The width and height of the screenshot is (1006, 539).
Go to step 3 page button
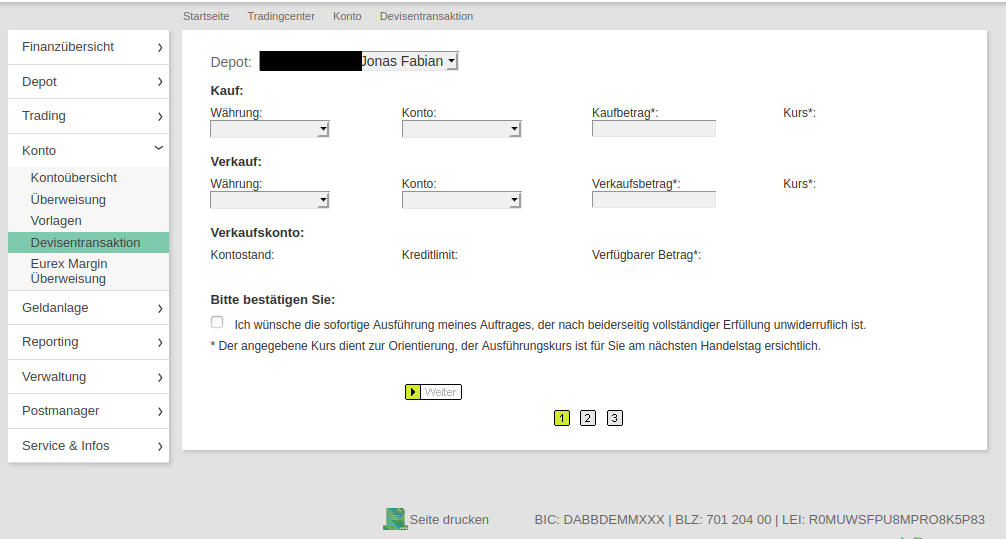tap(615, 418)
